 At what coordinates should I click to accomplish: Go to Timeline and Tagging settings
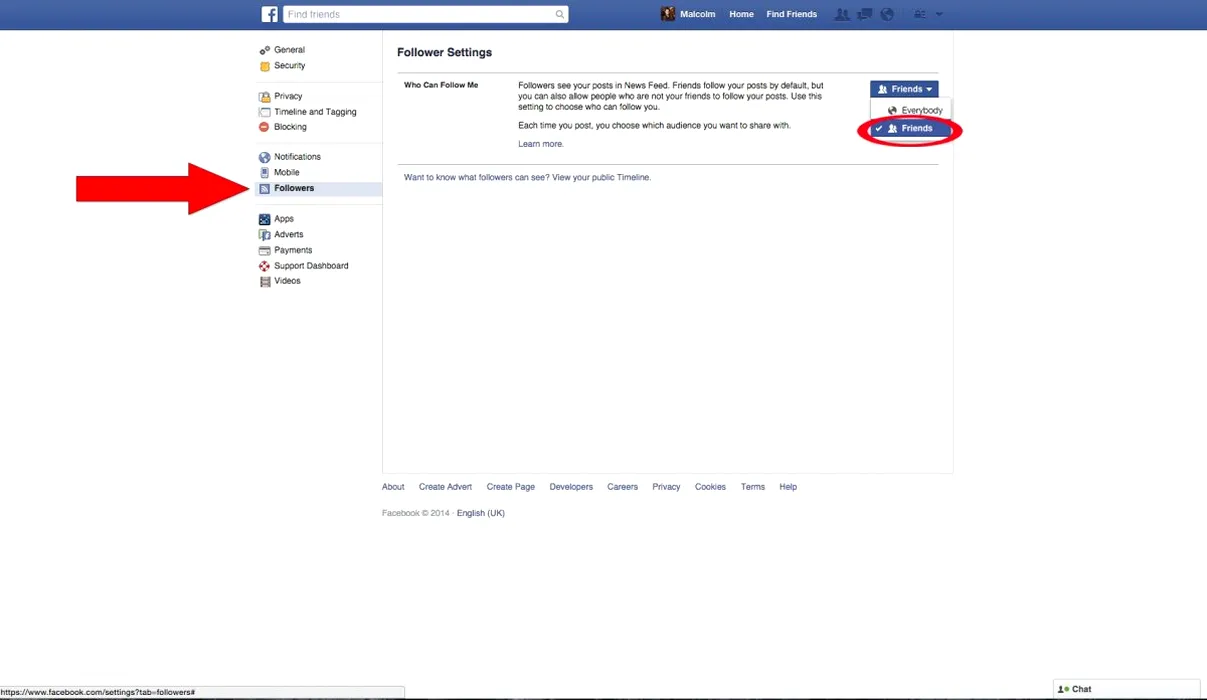click(315, 112)
